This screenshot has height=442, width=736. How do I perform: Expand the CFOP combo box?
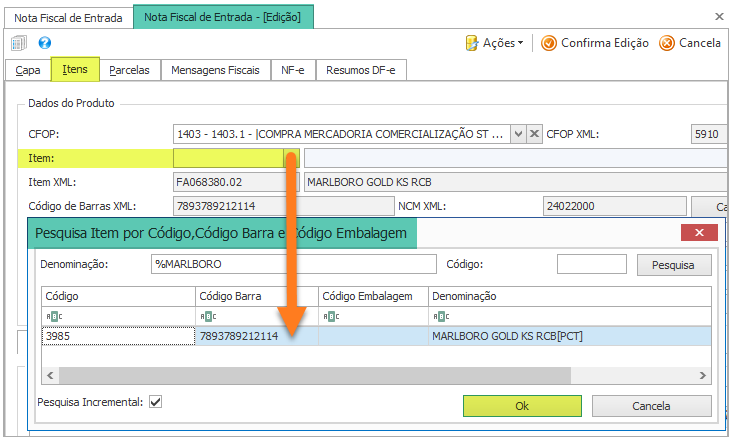[517, 134]
